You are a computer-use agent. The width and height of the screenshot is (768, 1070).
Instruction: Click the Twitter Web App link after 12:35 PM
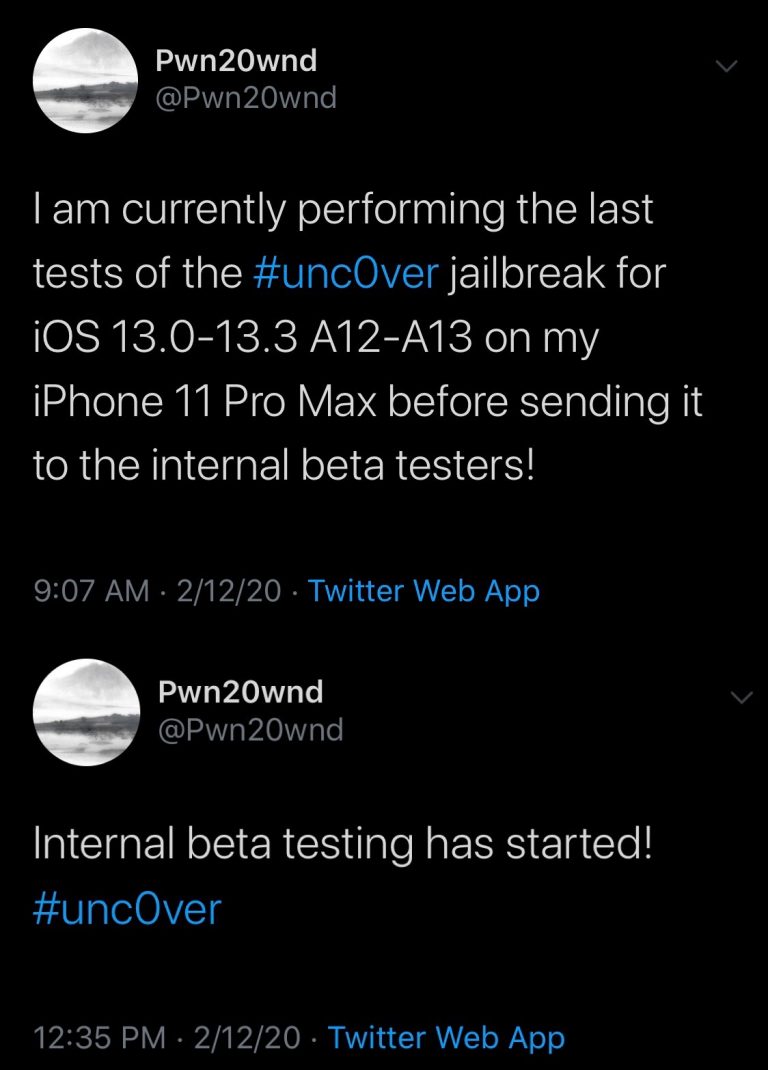pyautogui.click(x=446, y=1038)
